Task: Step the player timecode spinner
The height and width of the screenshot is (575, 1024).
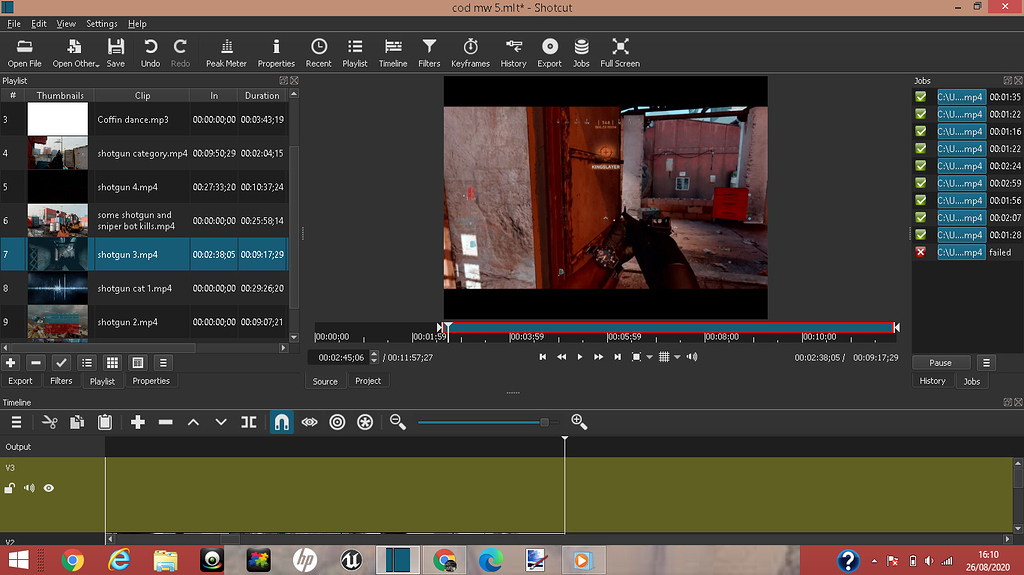Action: (374, 357)
